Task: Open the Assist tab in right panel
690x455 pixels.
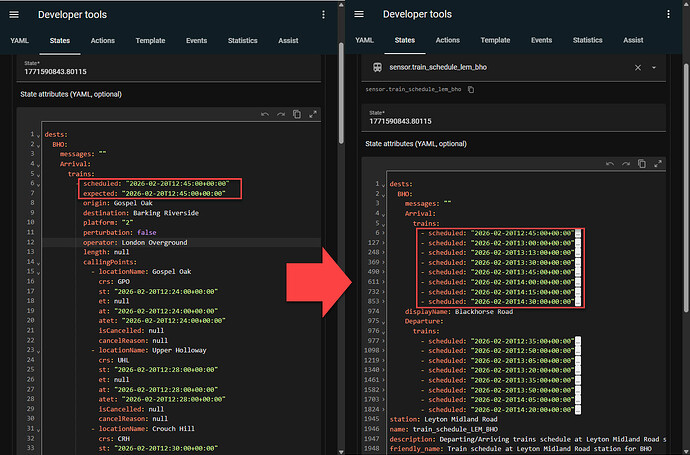Action: coord(633,40)
